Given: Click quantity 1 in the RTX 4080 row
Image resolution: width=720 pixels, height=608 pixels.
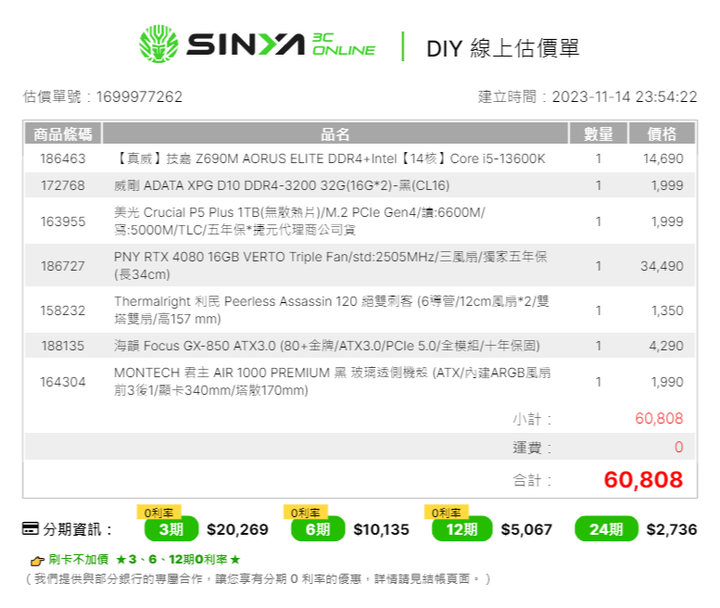Looking at the screenshot, I should coord(598,266).
